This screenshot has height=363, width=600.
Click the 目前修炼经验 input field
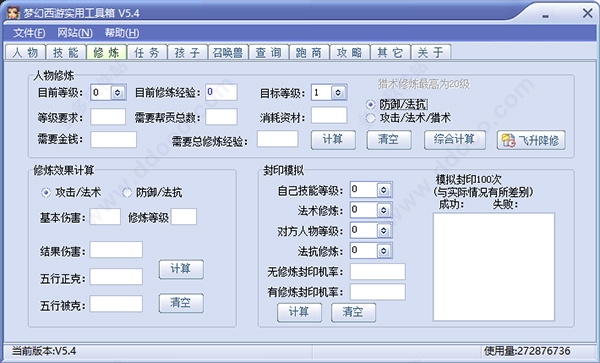(x=221, y=93)
